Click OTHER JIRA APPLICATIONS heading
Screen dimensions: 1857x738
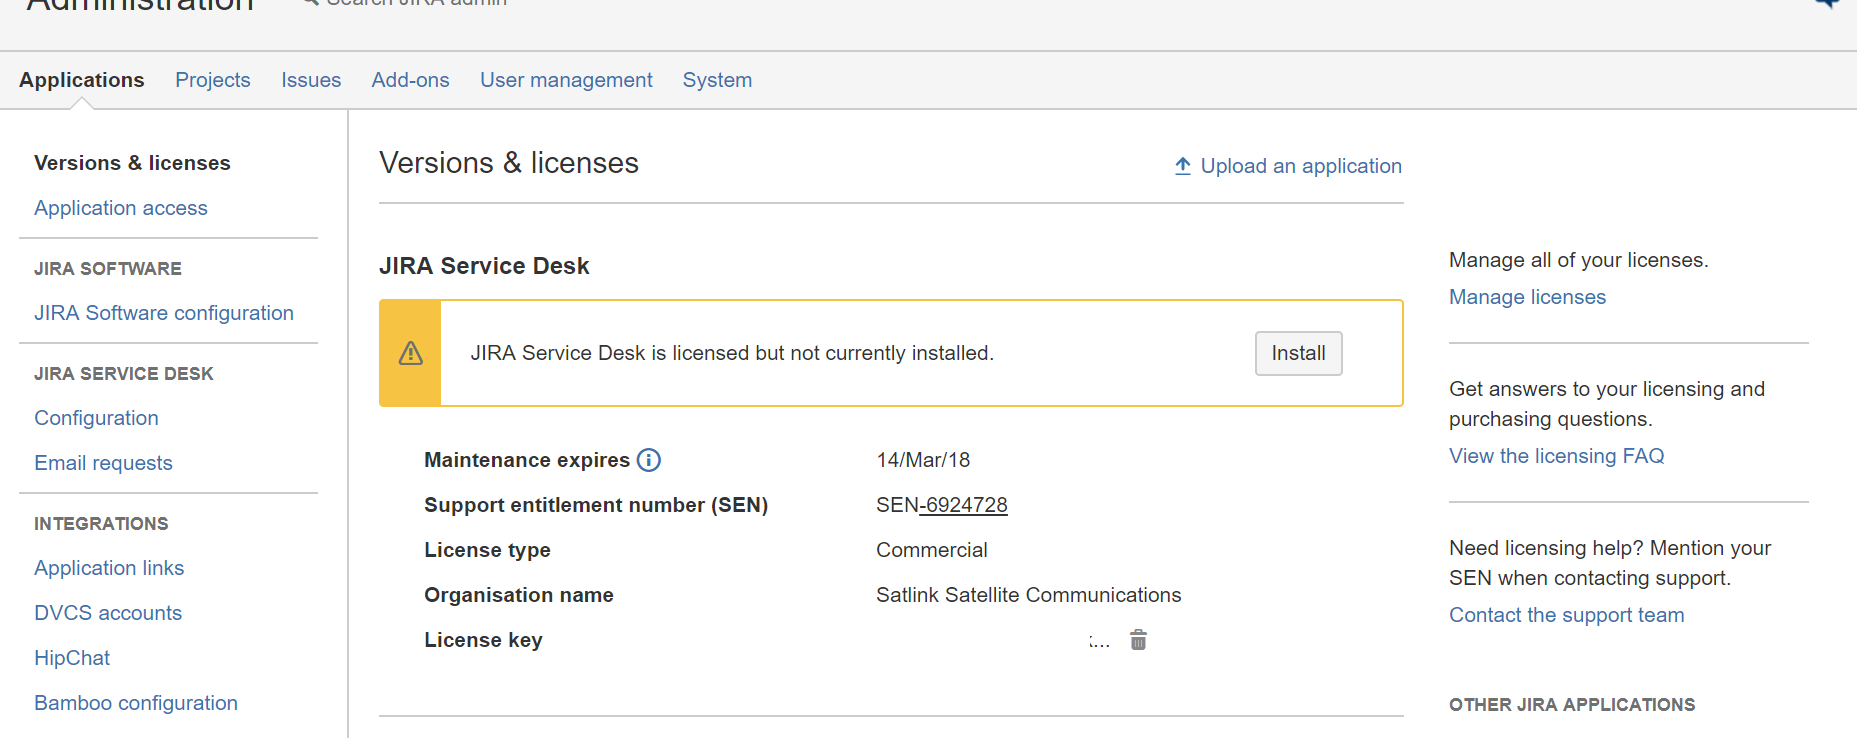[x=1572, y=705]
